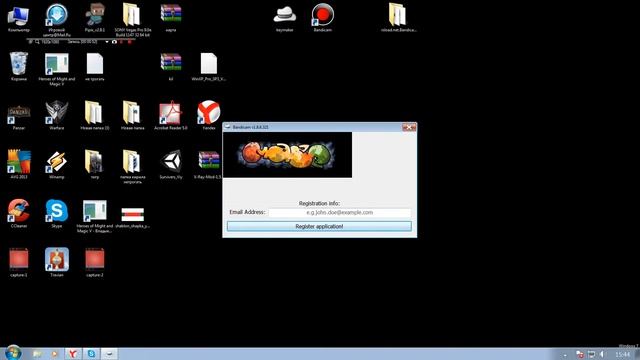Click the volume speaker tray icon
This screenshot has height=360, width=640.
pyautogui.click(x=601, y=354)
